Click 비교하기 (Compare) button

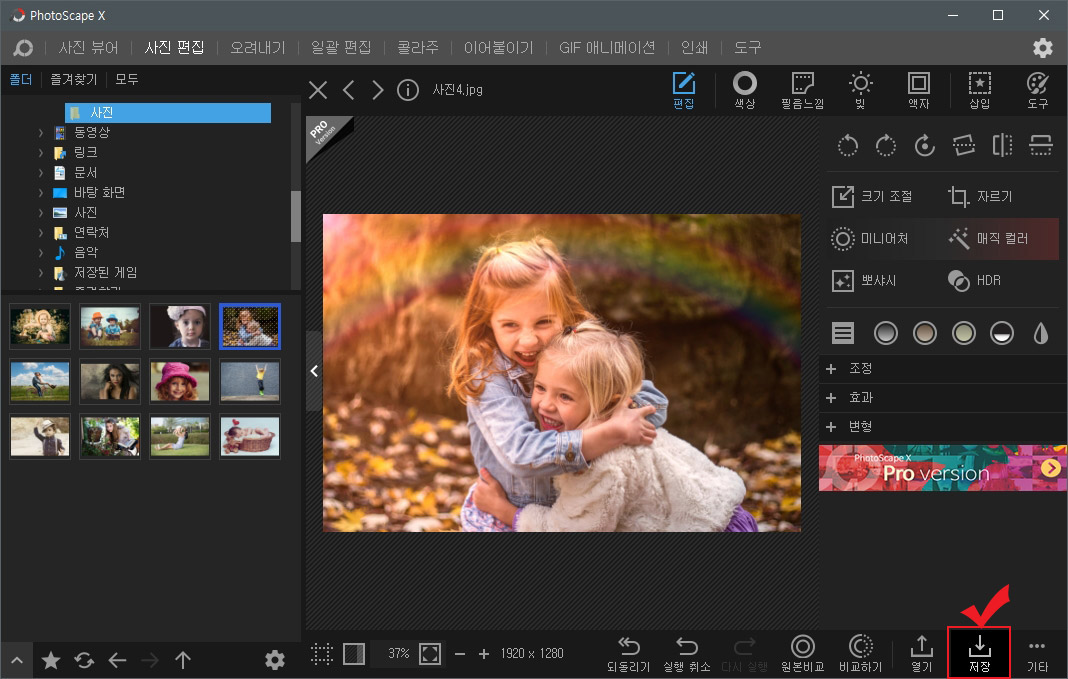tap(861, 653)
